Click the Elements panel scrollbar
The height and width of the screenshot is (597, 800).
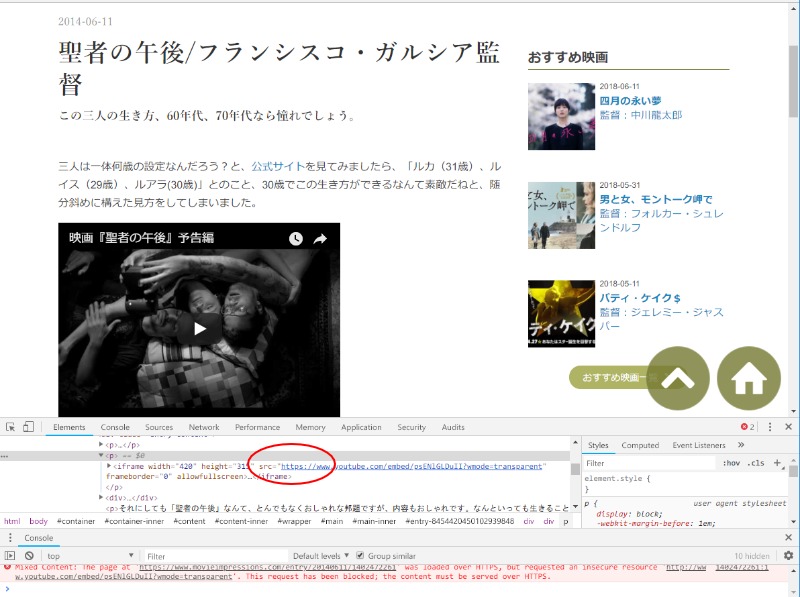click(x=575, y=469)
